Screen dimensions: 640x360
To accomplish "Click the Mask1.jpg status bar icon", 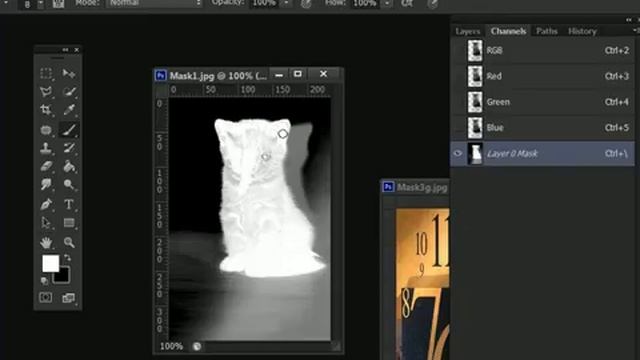I will [197, 347].
